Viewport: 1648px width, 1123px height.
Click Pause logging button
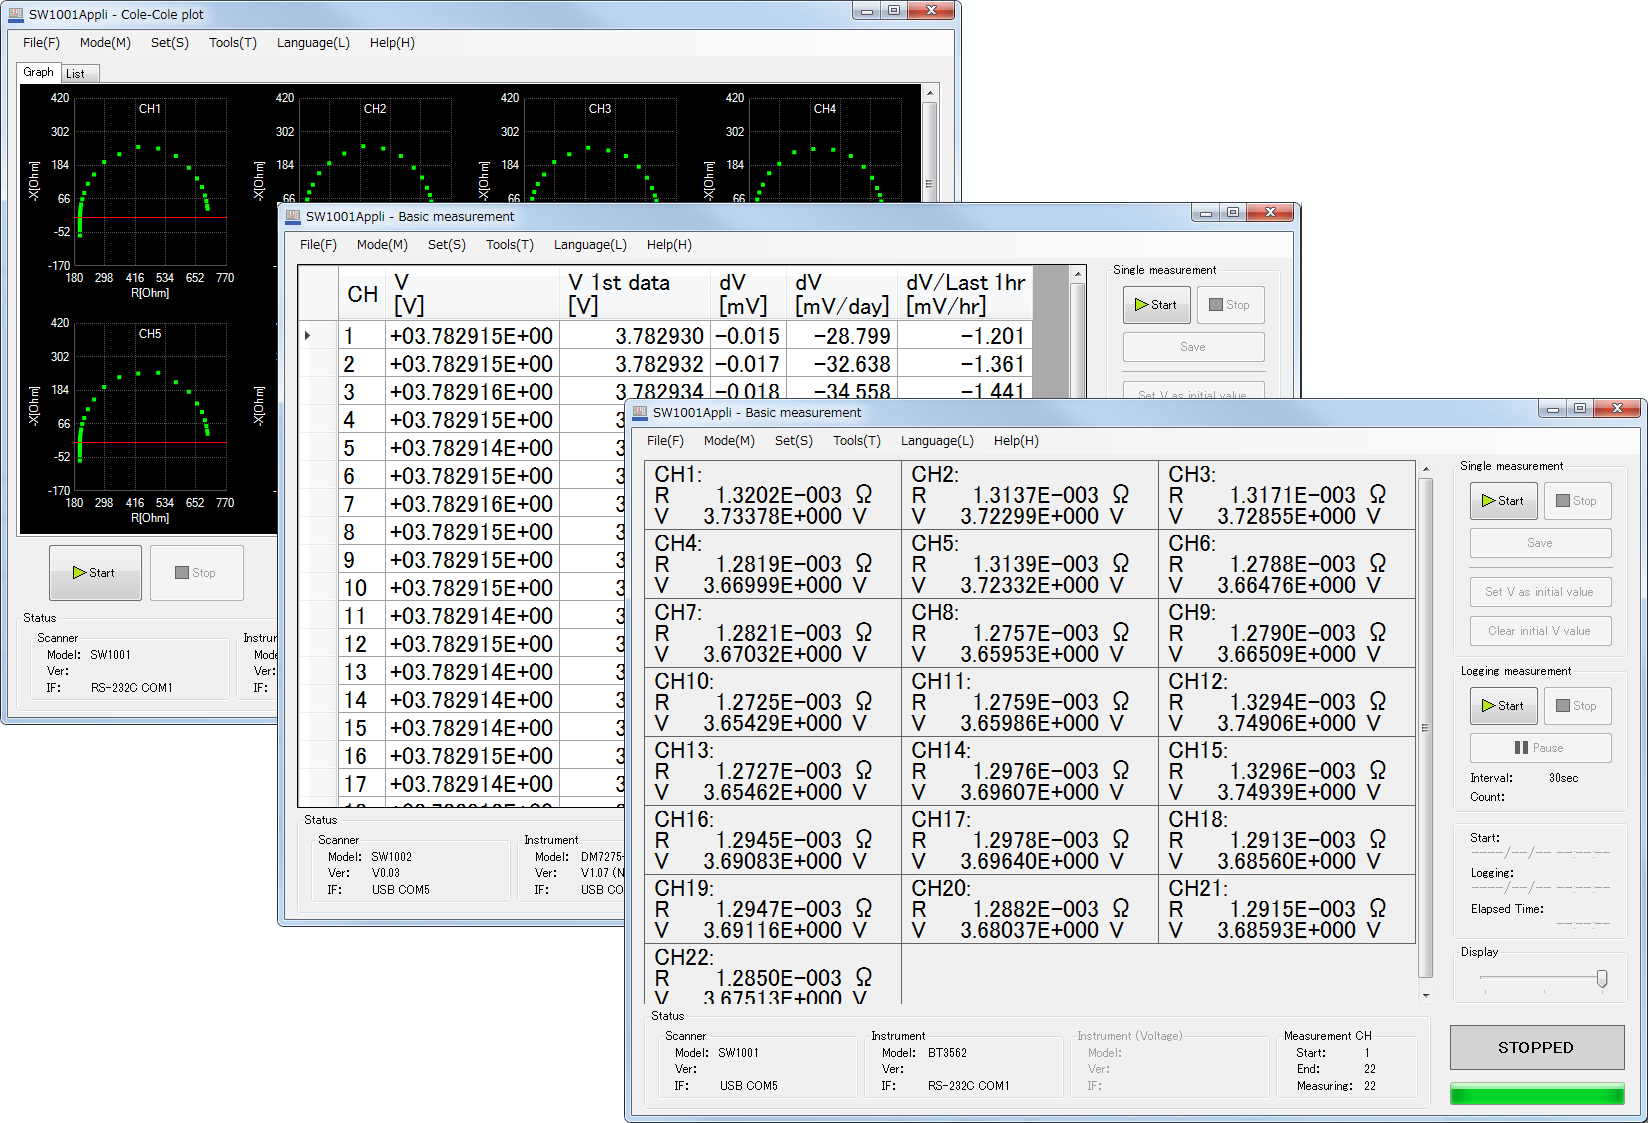coord(1541,748)
